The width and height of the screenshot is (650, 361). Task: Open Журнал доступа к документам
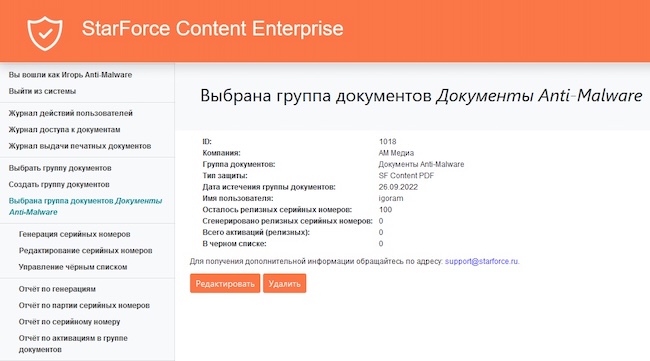click(x=64, y=130)
